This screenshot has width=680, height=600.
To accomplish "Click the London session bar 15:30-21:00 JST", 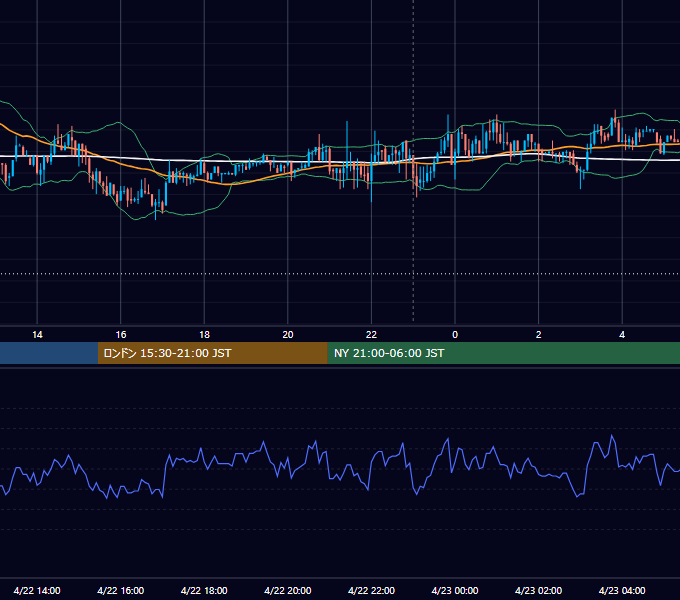I will click(212, 353).
